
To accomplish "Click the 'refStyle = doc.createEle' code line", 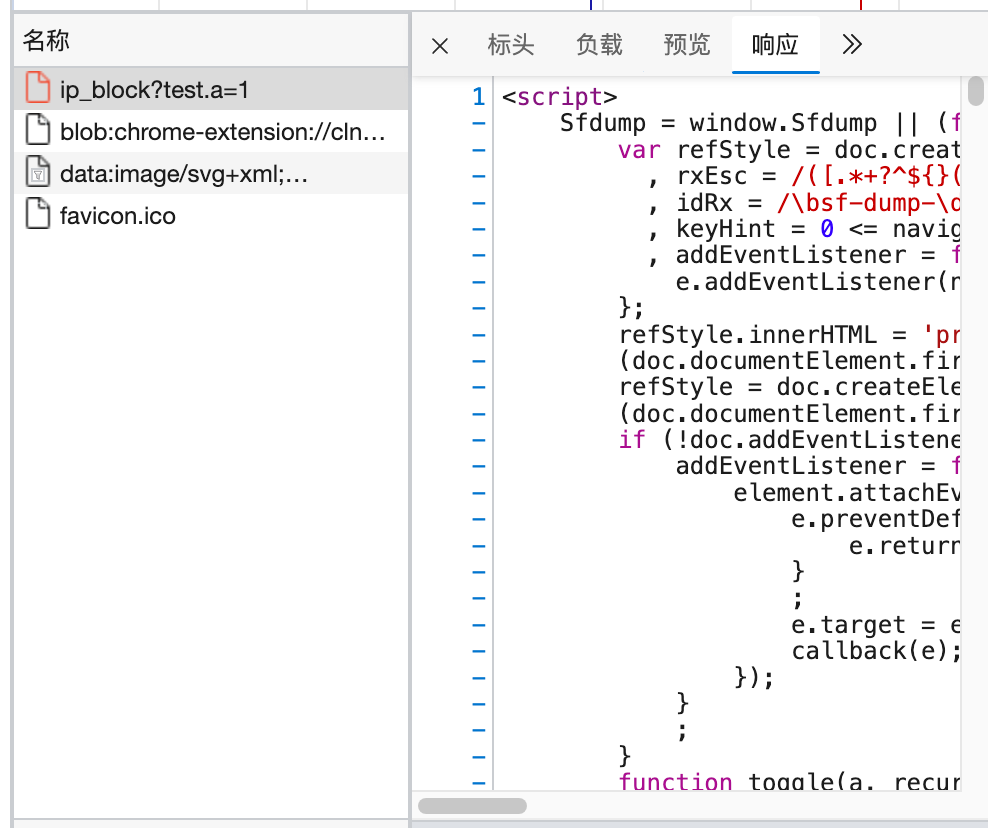I will tap(789, 387).
